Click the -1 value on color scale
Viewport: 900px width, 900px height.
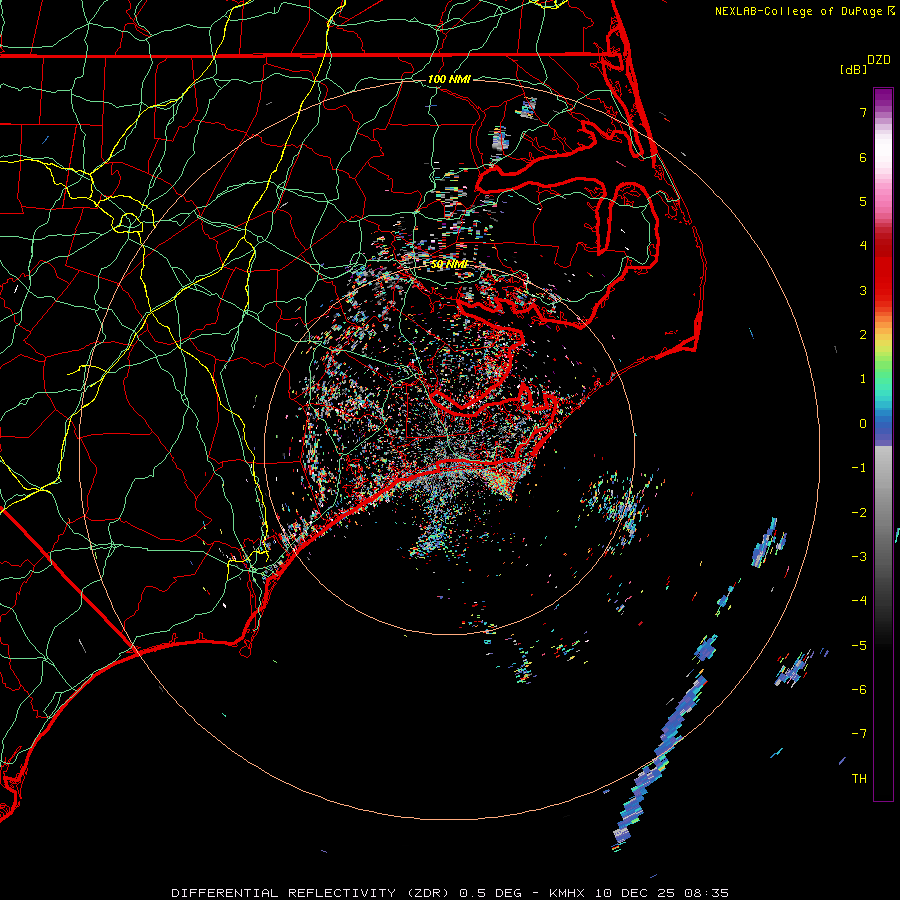pos(859,468)
